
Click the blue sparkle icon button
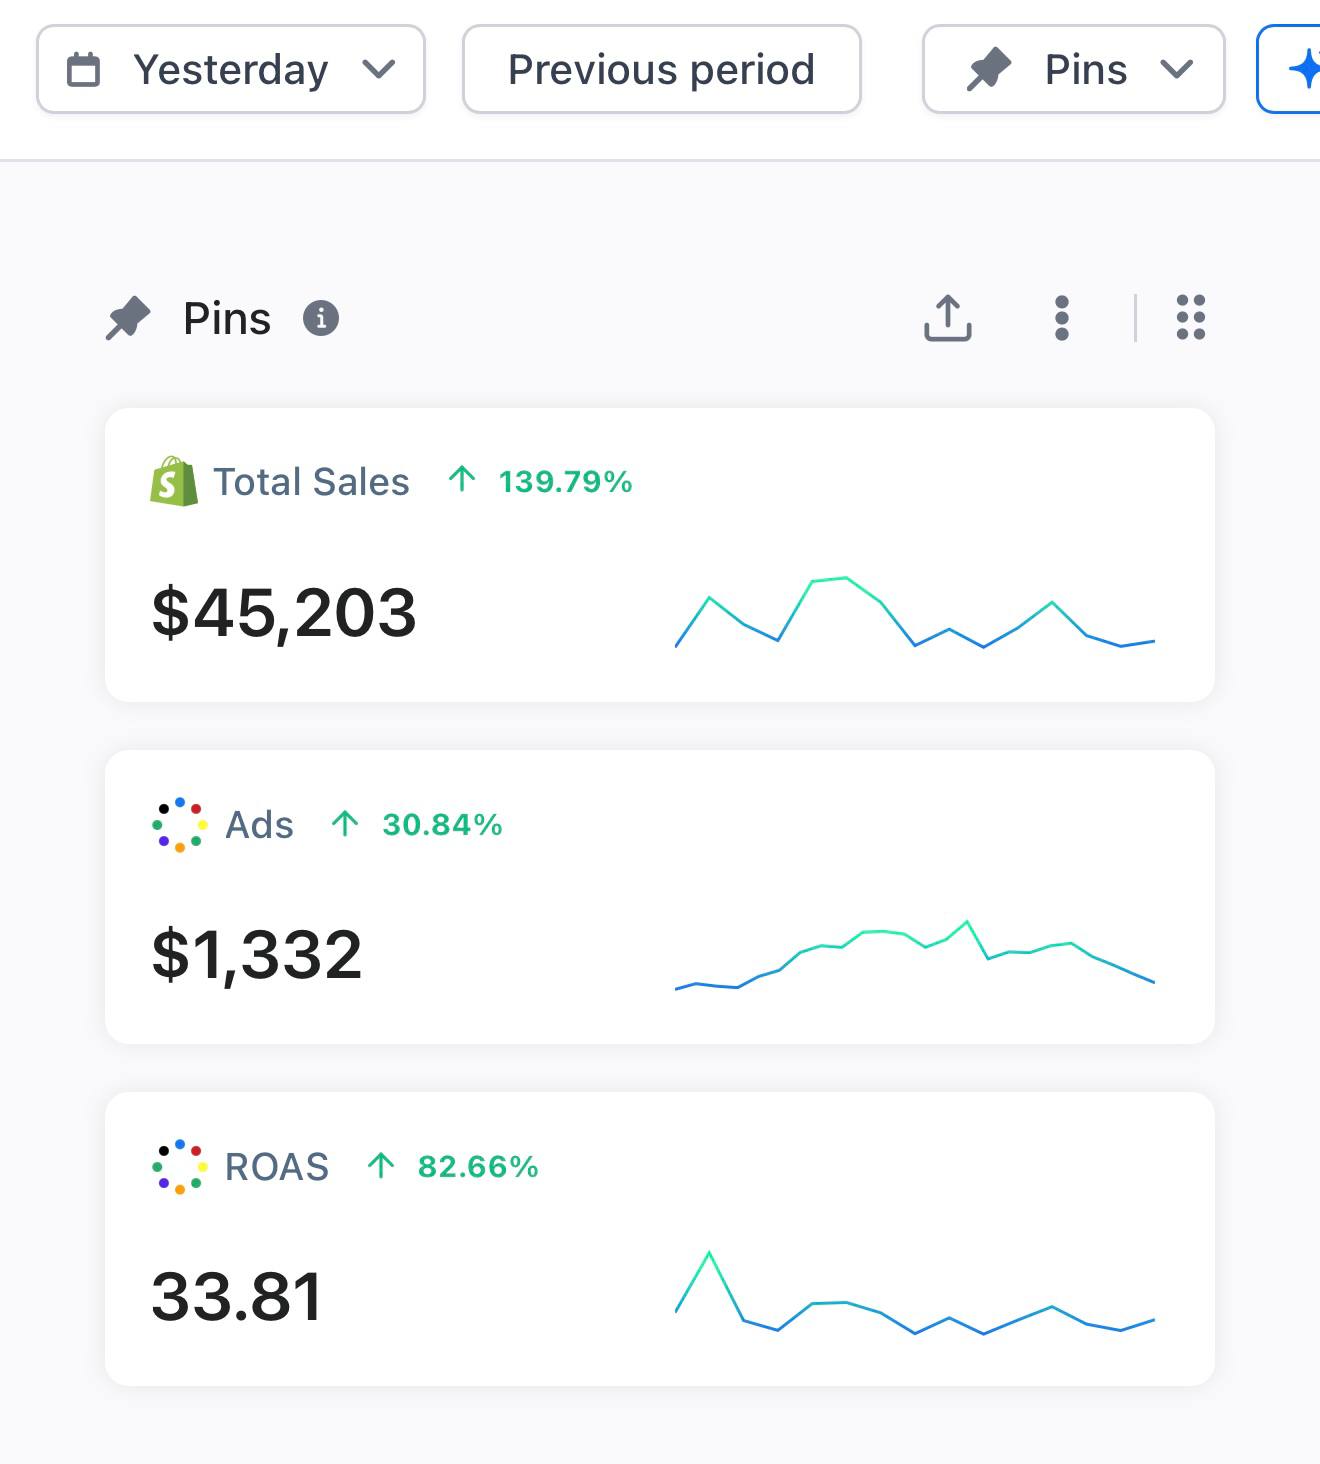[x=1289, y=69]
